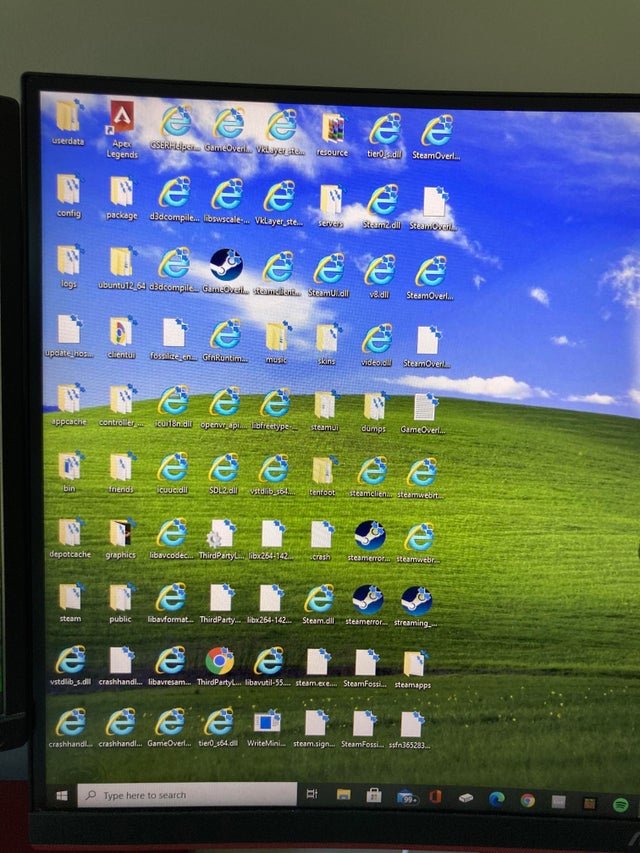
Task: Select the GfnRuntim file icon
Action: 225,335
